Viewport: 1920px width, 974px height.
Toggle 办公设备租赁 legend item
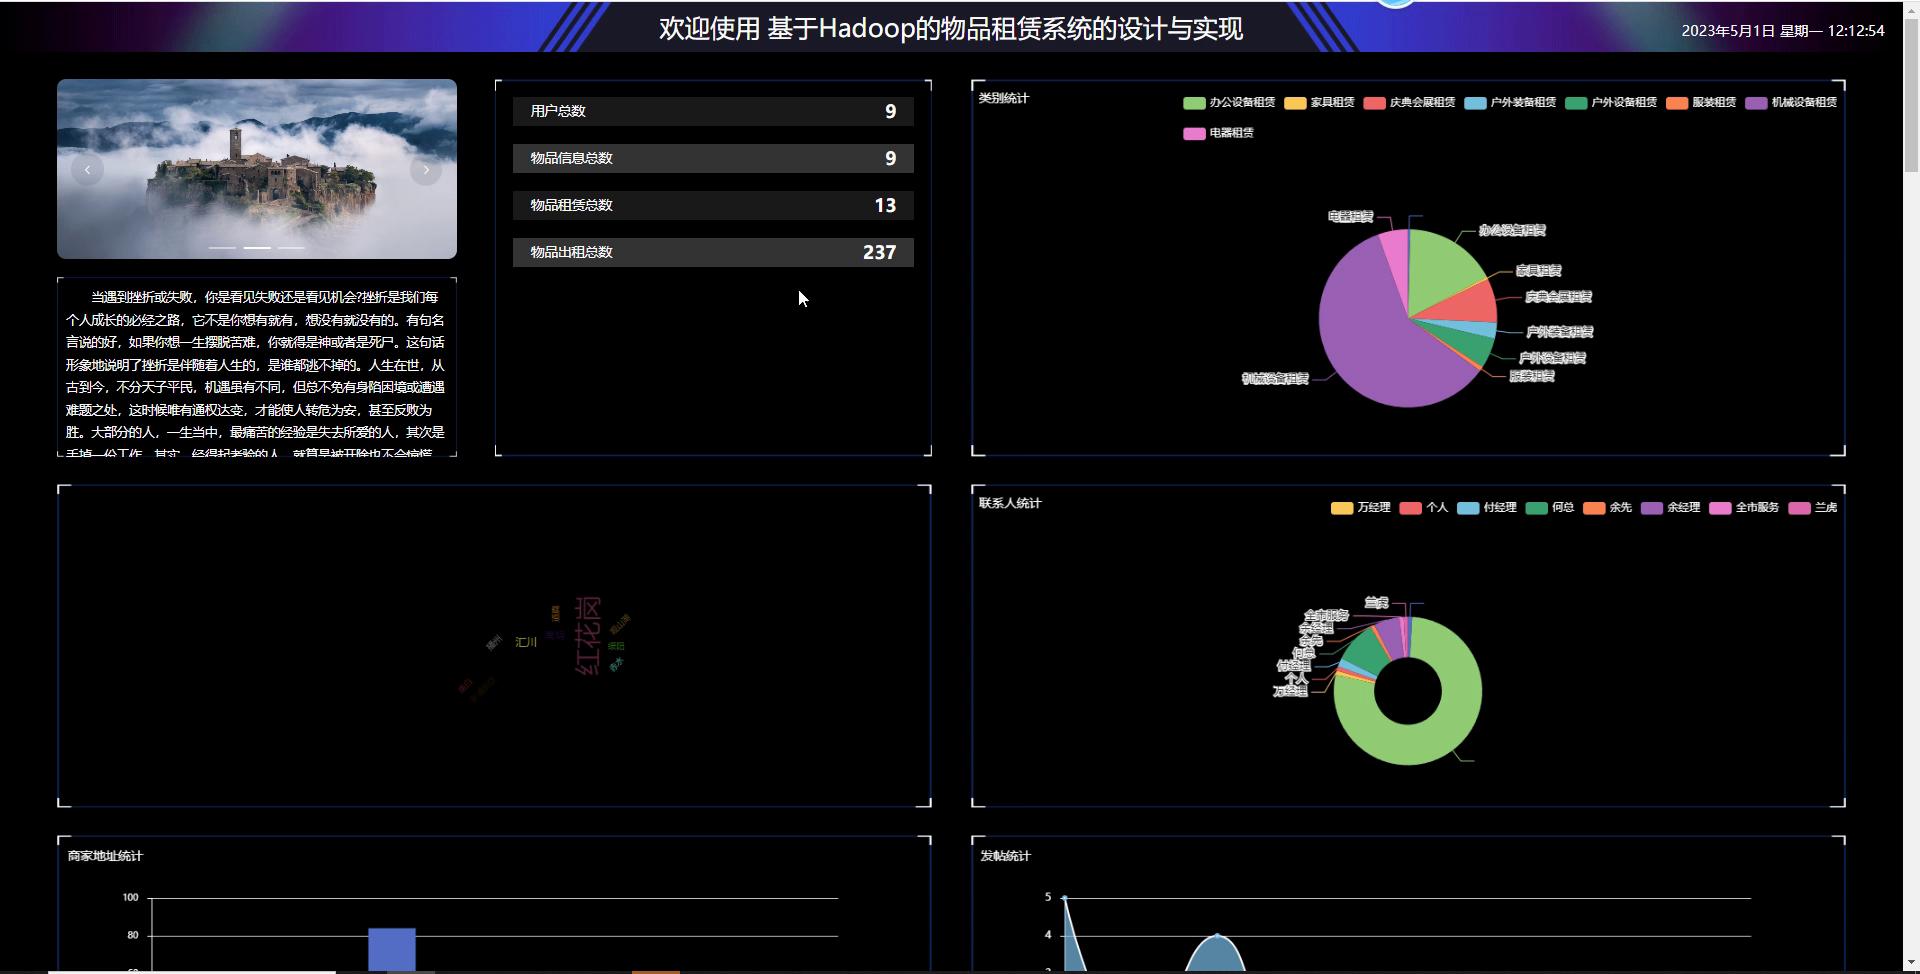[1228, 103]
